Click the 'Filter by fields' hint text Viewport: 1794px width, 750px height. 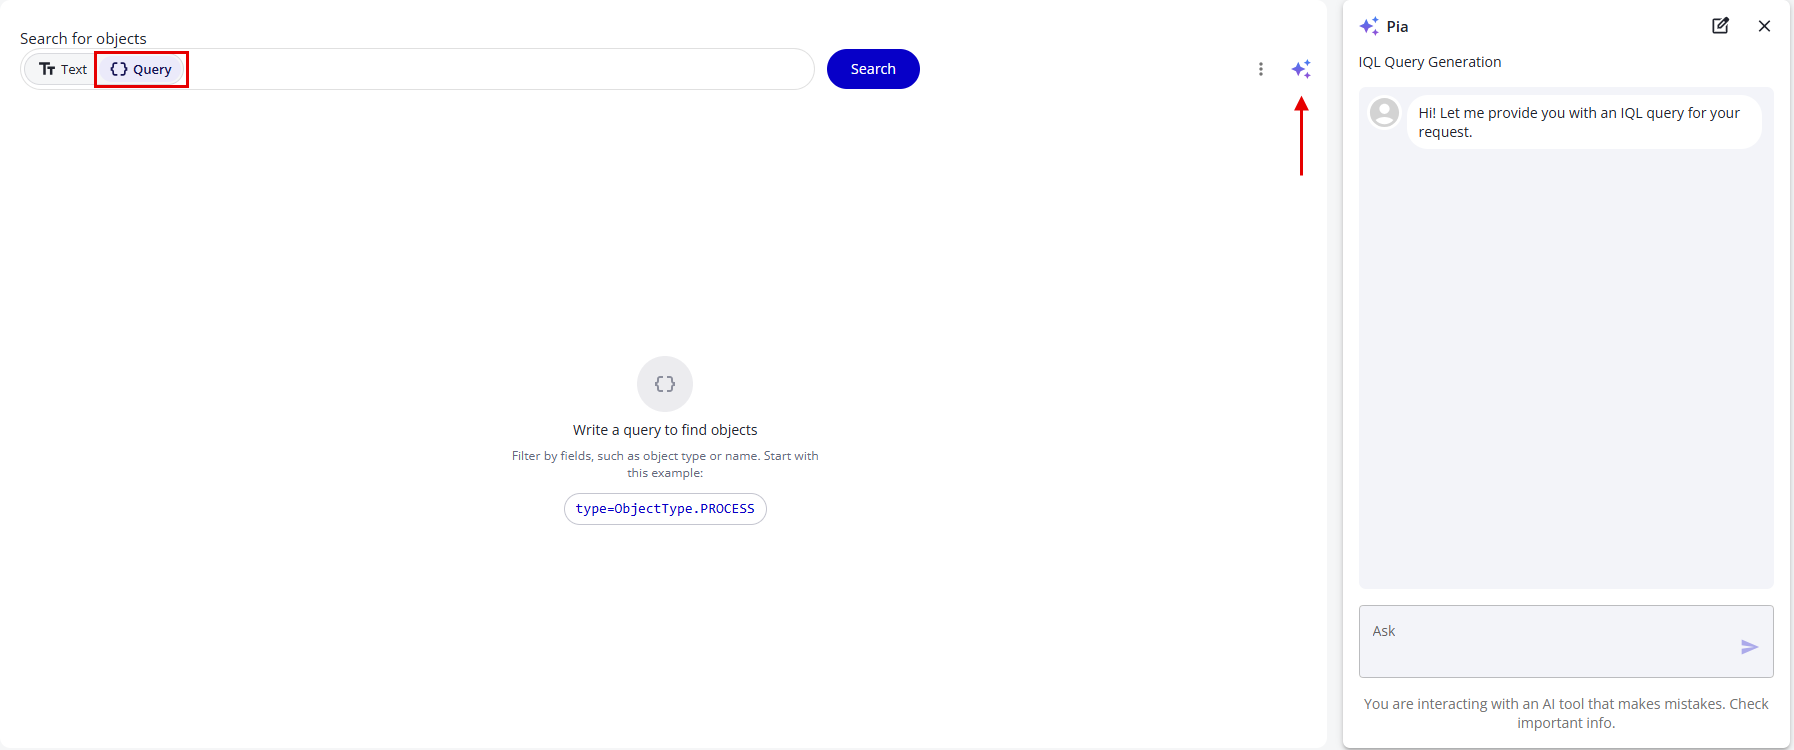pos(665,464)
